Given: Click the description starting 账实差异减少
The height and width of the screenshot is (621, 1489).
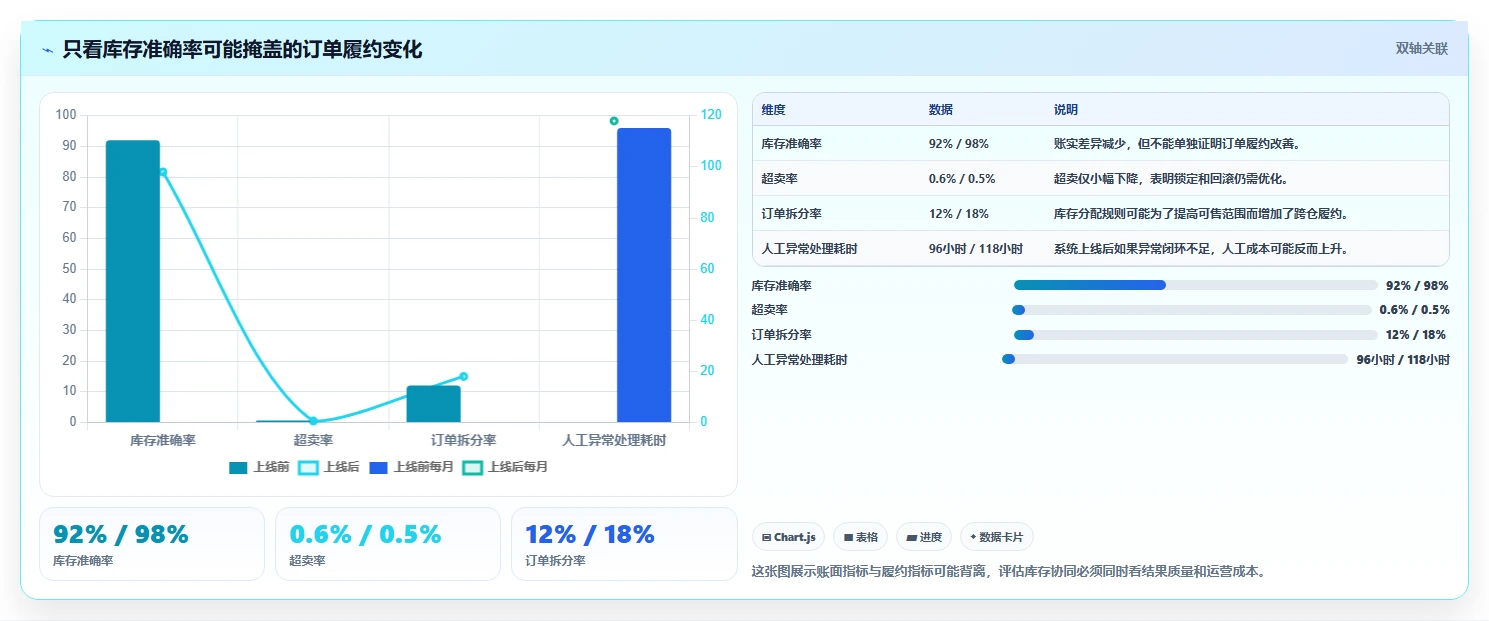Looking at the screenshot, I should pyautogui.click(x=1177, y=144).
